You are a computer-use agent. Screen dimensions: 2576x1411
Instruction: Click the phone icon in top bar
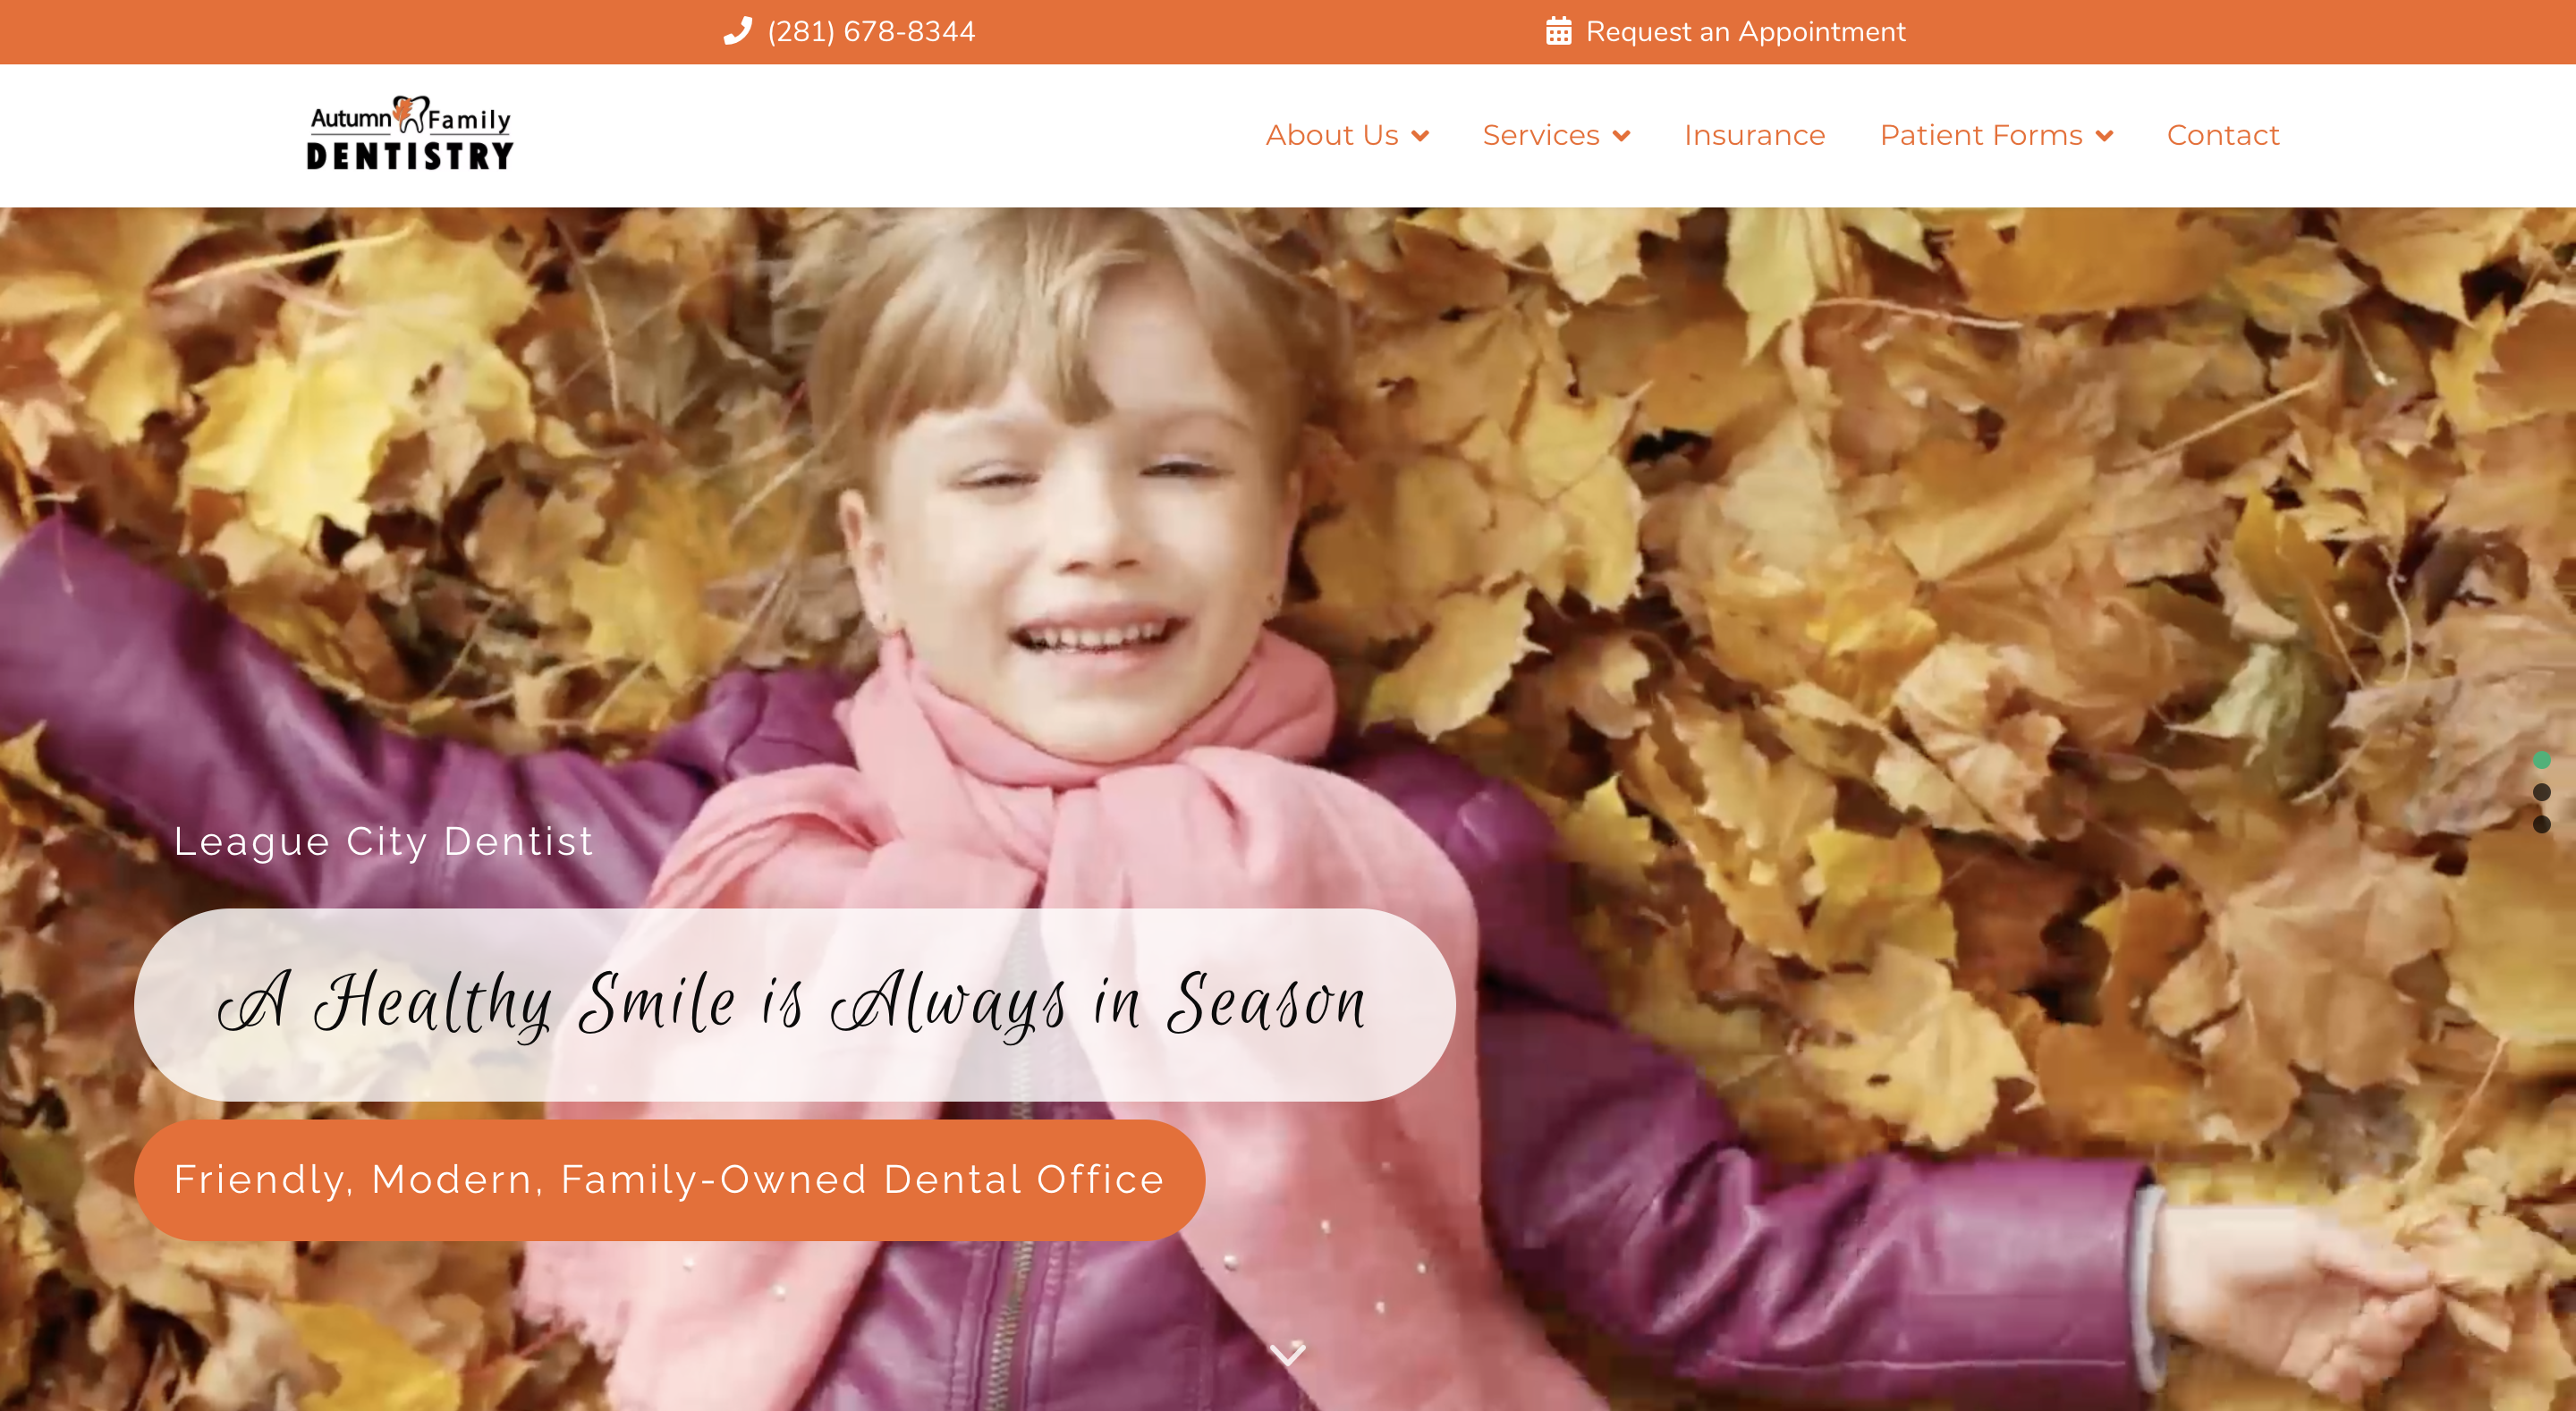pyautogui.click(x=738, y=31)
